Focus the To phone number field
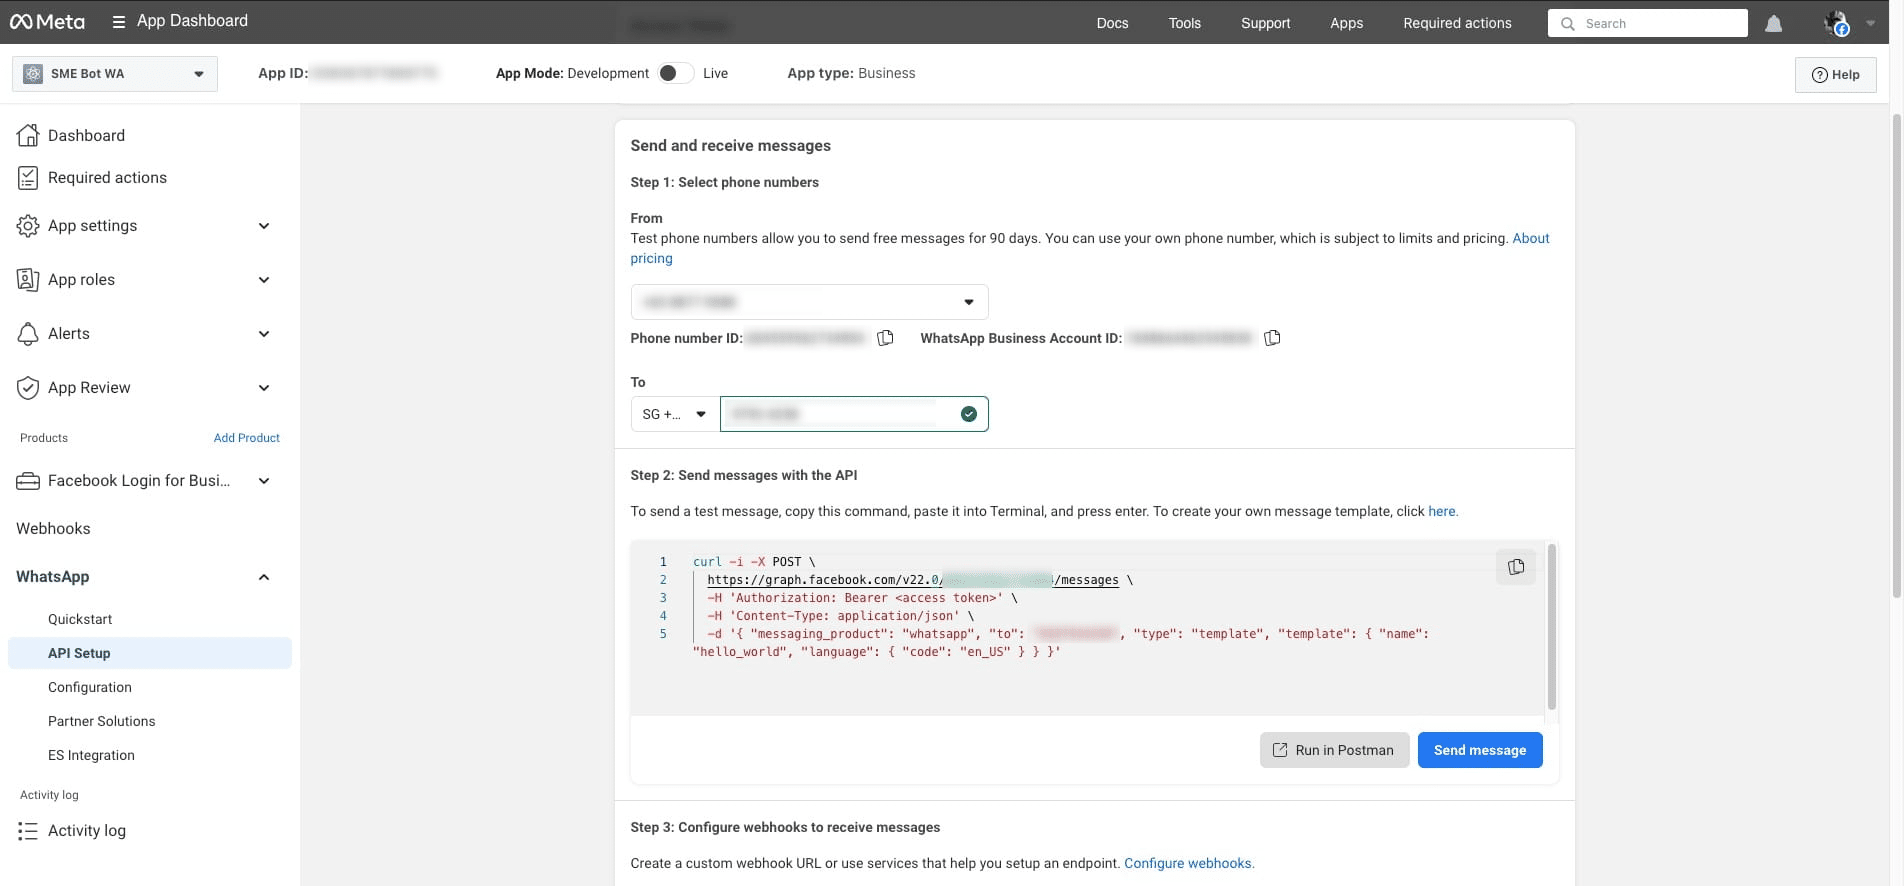The image size is (1904, 886). point(854,414)
